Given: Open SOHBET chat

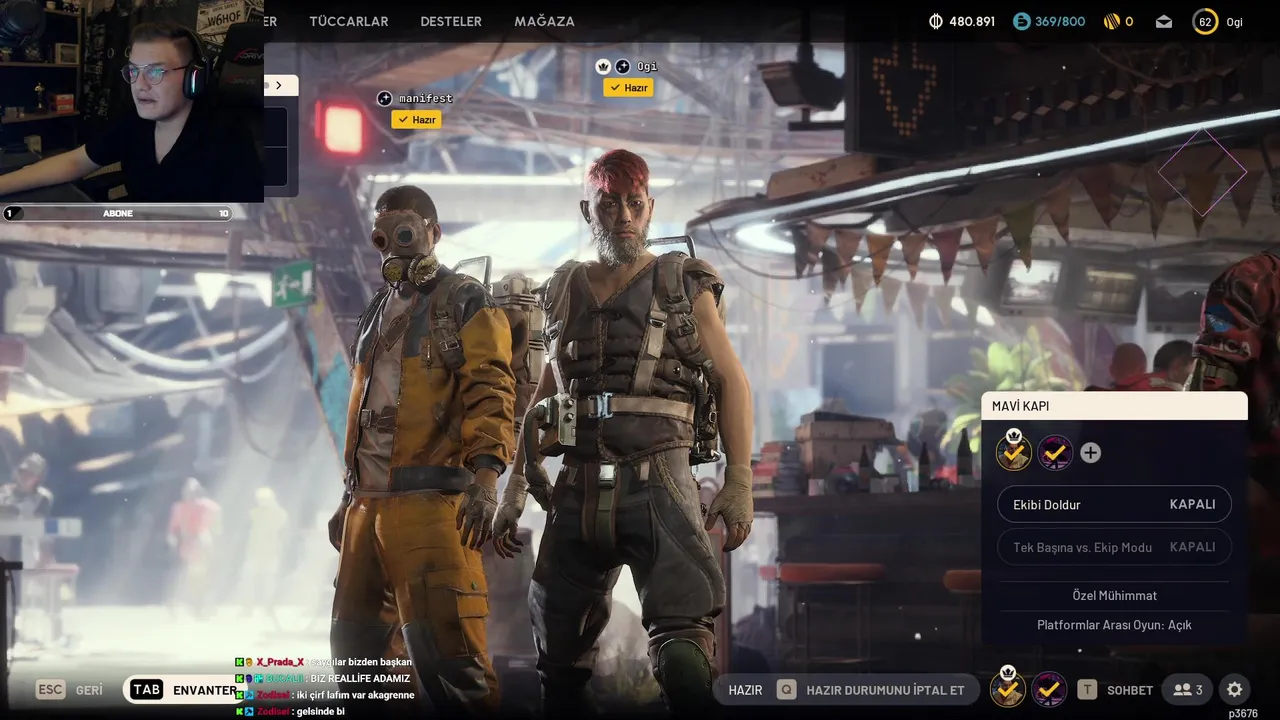Looking at the screenshot, I should click(x=1130, y=690).
